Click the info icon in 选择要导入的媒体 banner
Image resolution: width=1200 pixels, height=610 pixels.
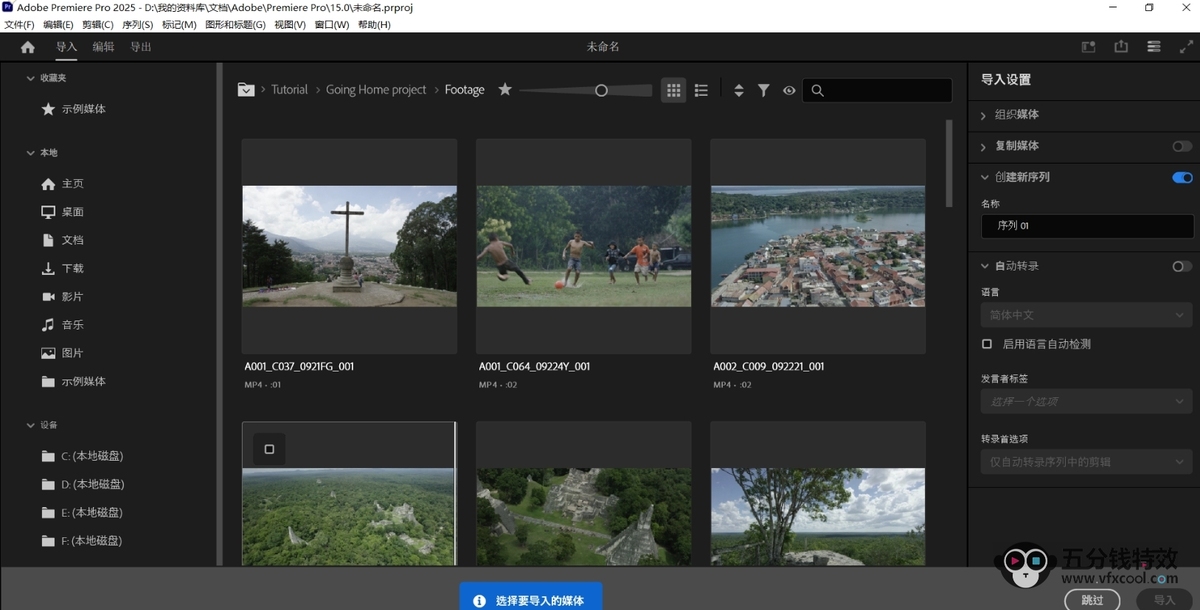pyautogui.click(x=479, y=601)
